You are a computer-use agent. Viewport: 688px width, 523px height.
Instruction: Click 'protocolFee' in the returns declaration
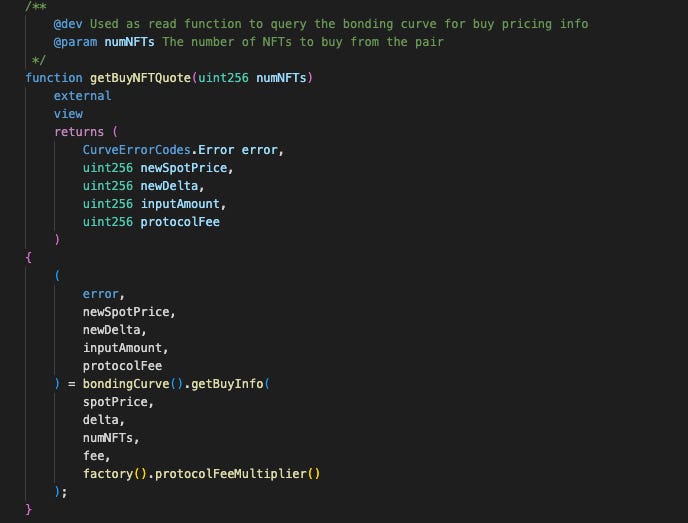[x=180, y=222]
